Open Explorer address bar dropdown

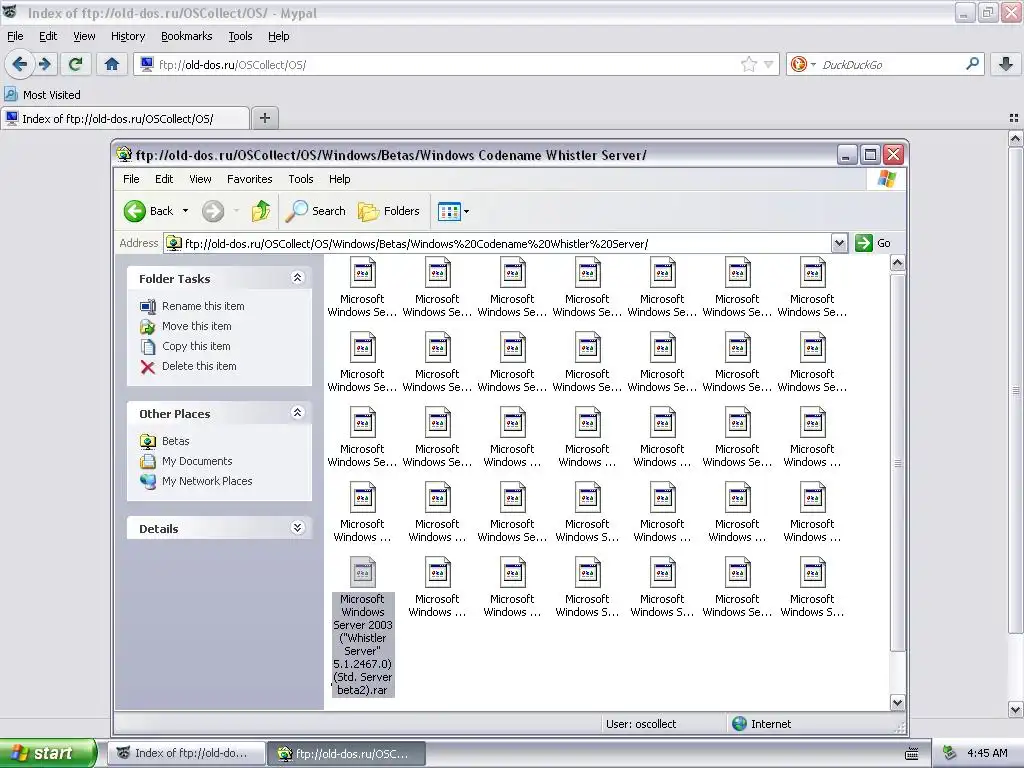tap(839, 244)
